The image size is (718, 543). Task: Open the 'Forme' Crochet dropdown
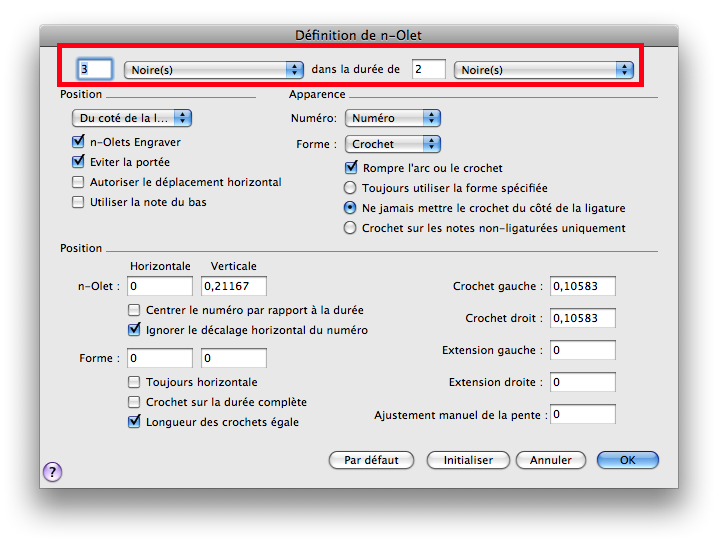392,144
